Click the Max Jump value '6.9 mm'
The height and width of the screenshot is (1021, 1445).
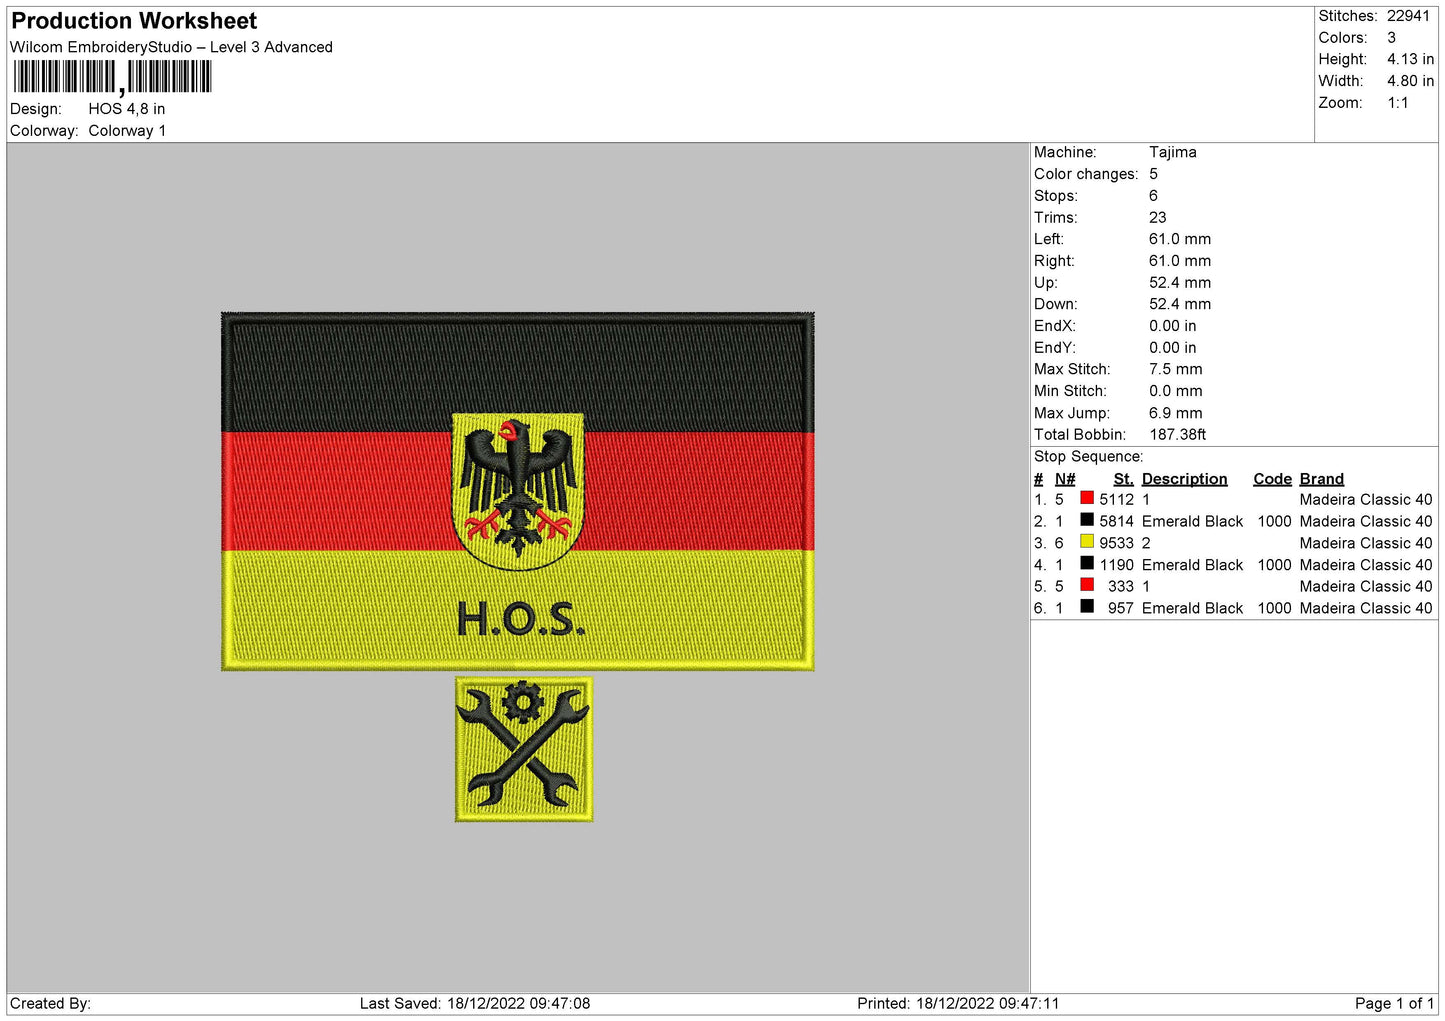click(x=1176, y=413)
